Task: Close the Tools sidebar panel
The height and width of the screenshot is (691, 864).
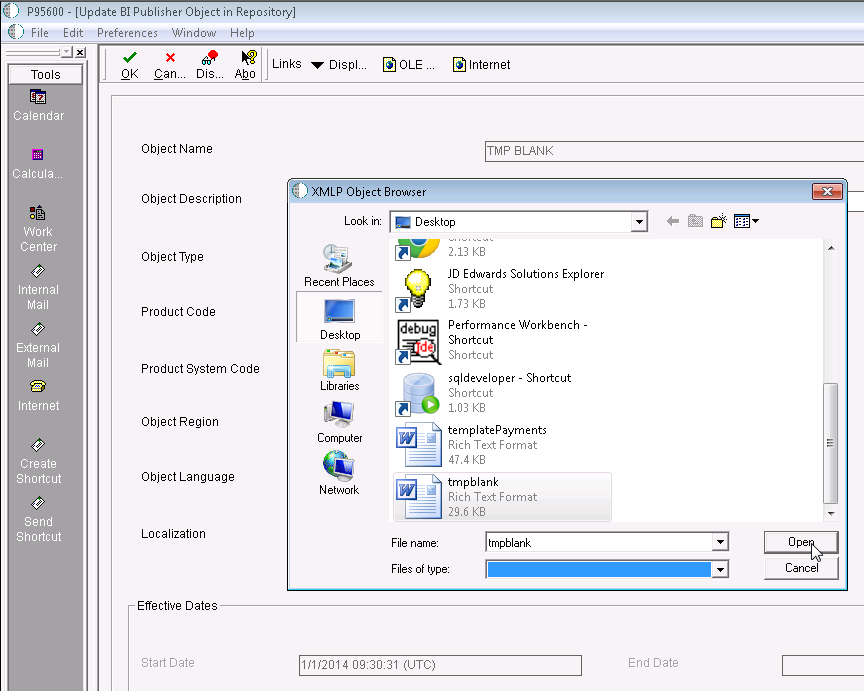Action: click(x=80, y=52)
